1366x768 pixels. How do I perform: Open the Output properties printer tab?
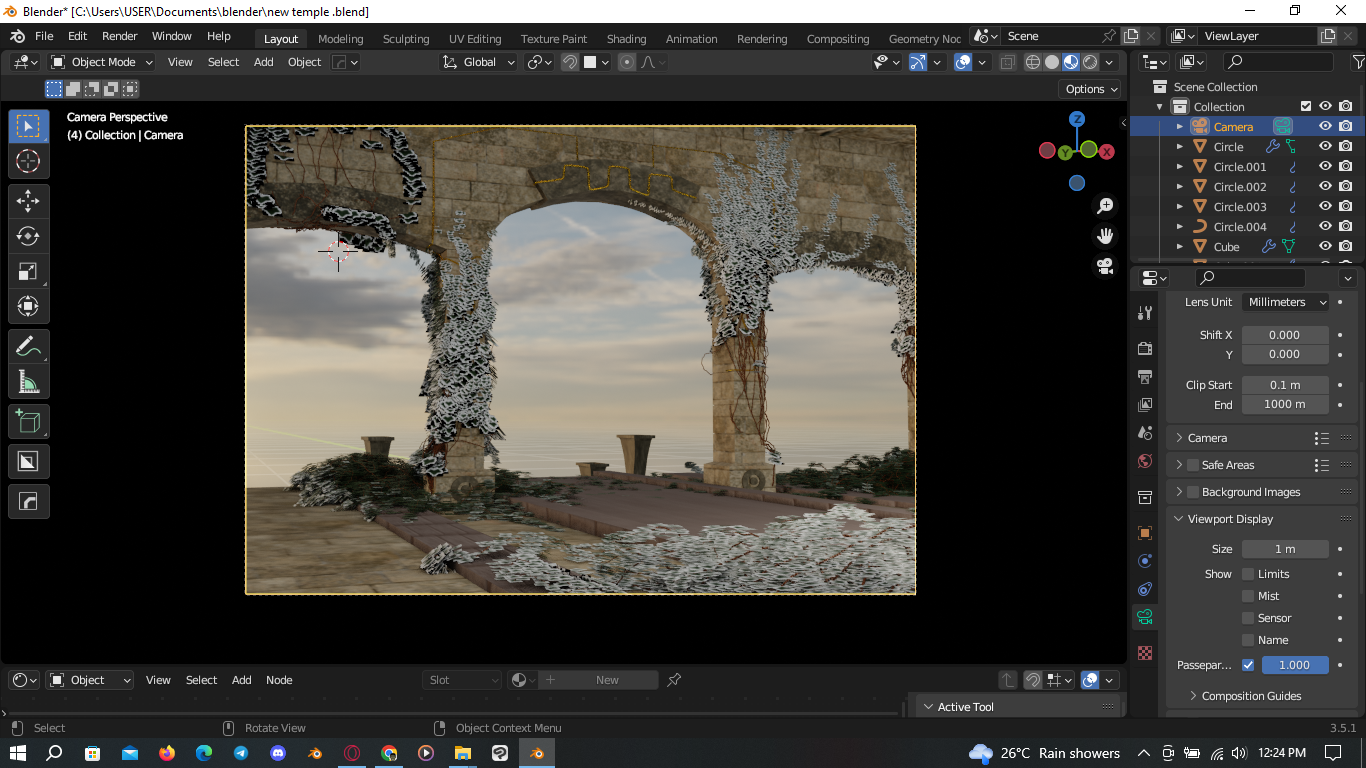[x=1145, y=376]
